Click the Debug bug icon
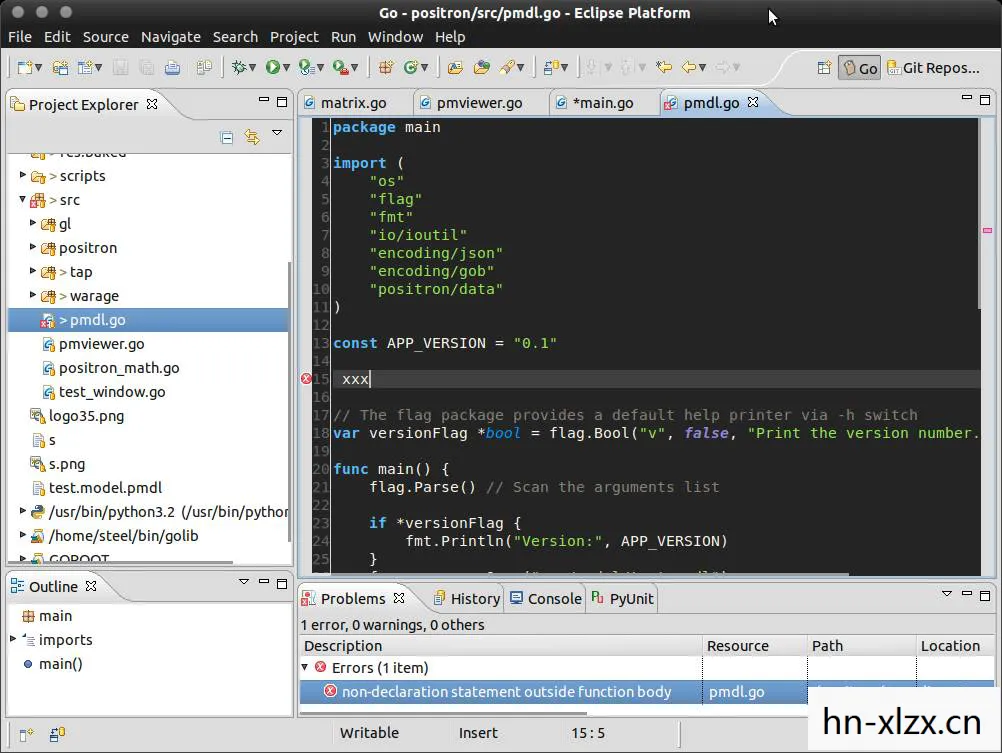Viewport: 1002px width, 753px height. tap(239, 67)
